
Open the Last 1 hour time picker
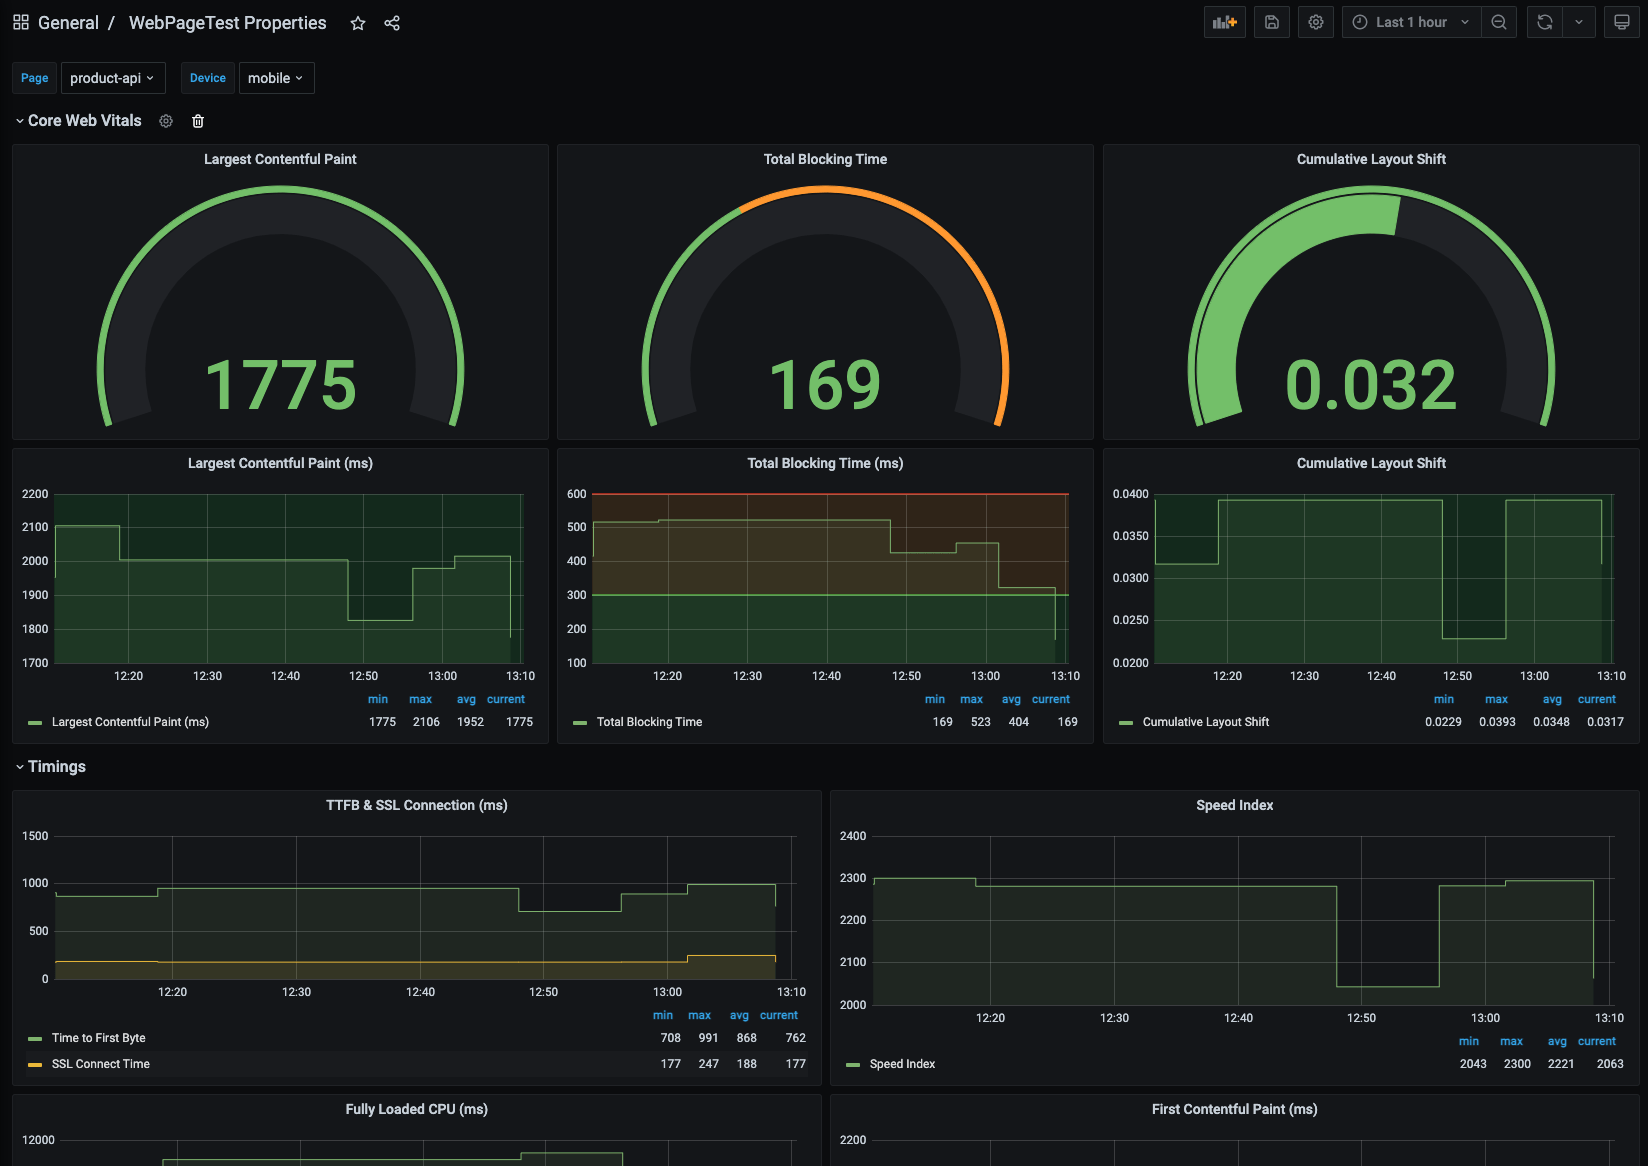(1411, 22)
